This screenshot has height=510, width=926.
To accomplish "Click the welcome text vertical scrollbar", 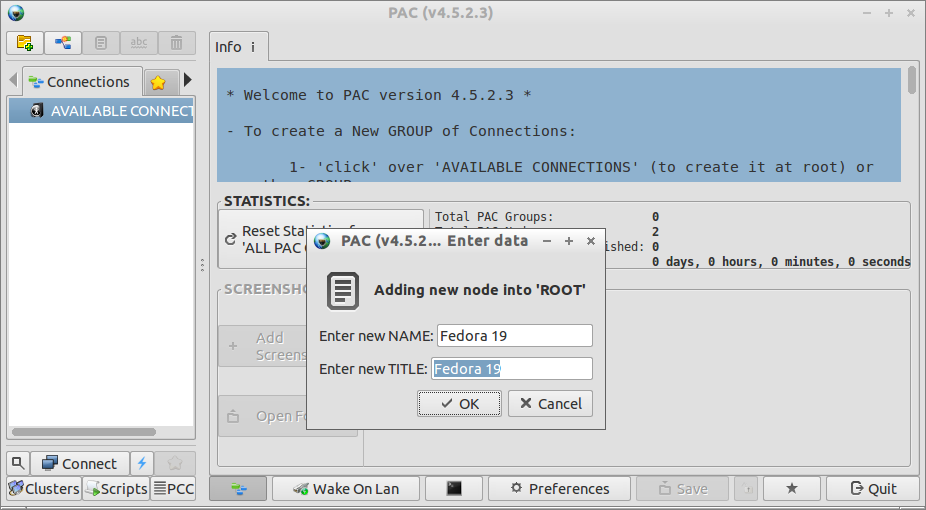I will click(x=912, y=80).
